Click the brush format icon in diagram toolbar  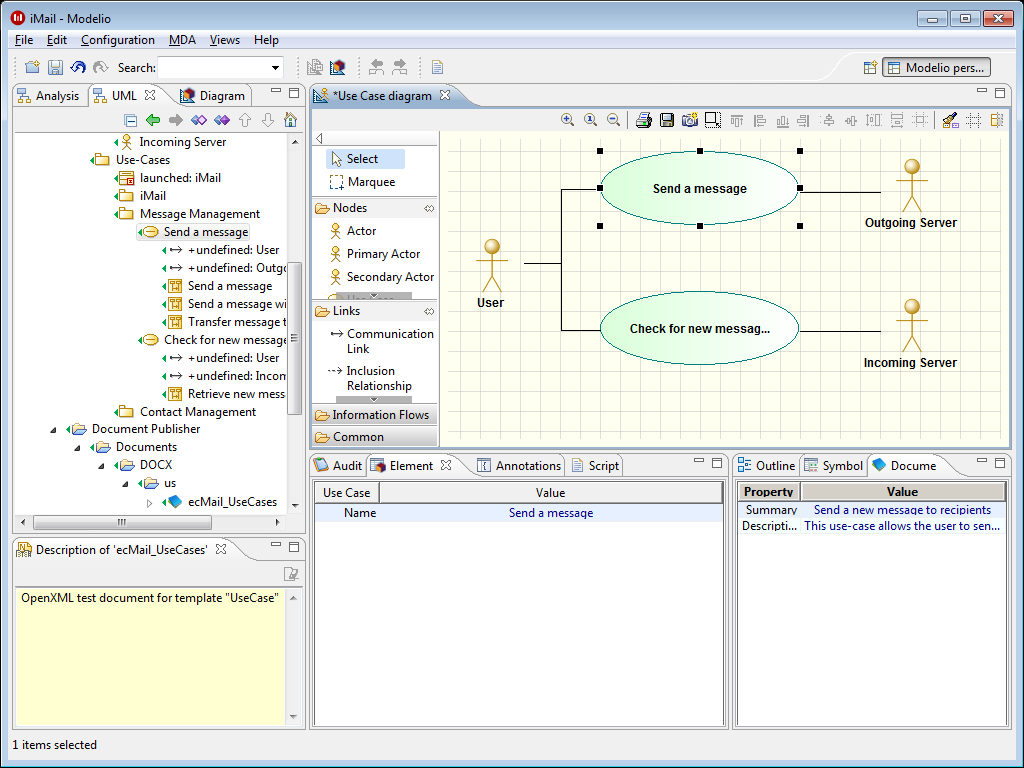pos(950,120)
